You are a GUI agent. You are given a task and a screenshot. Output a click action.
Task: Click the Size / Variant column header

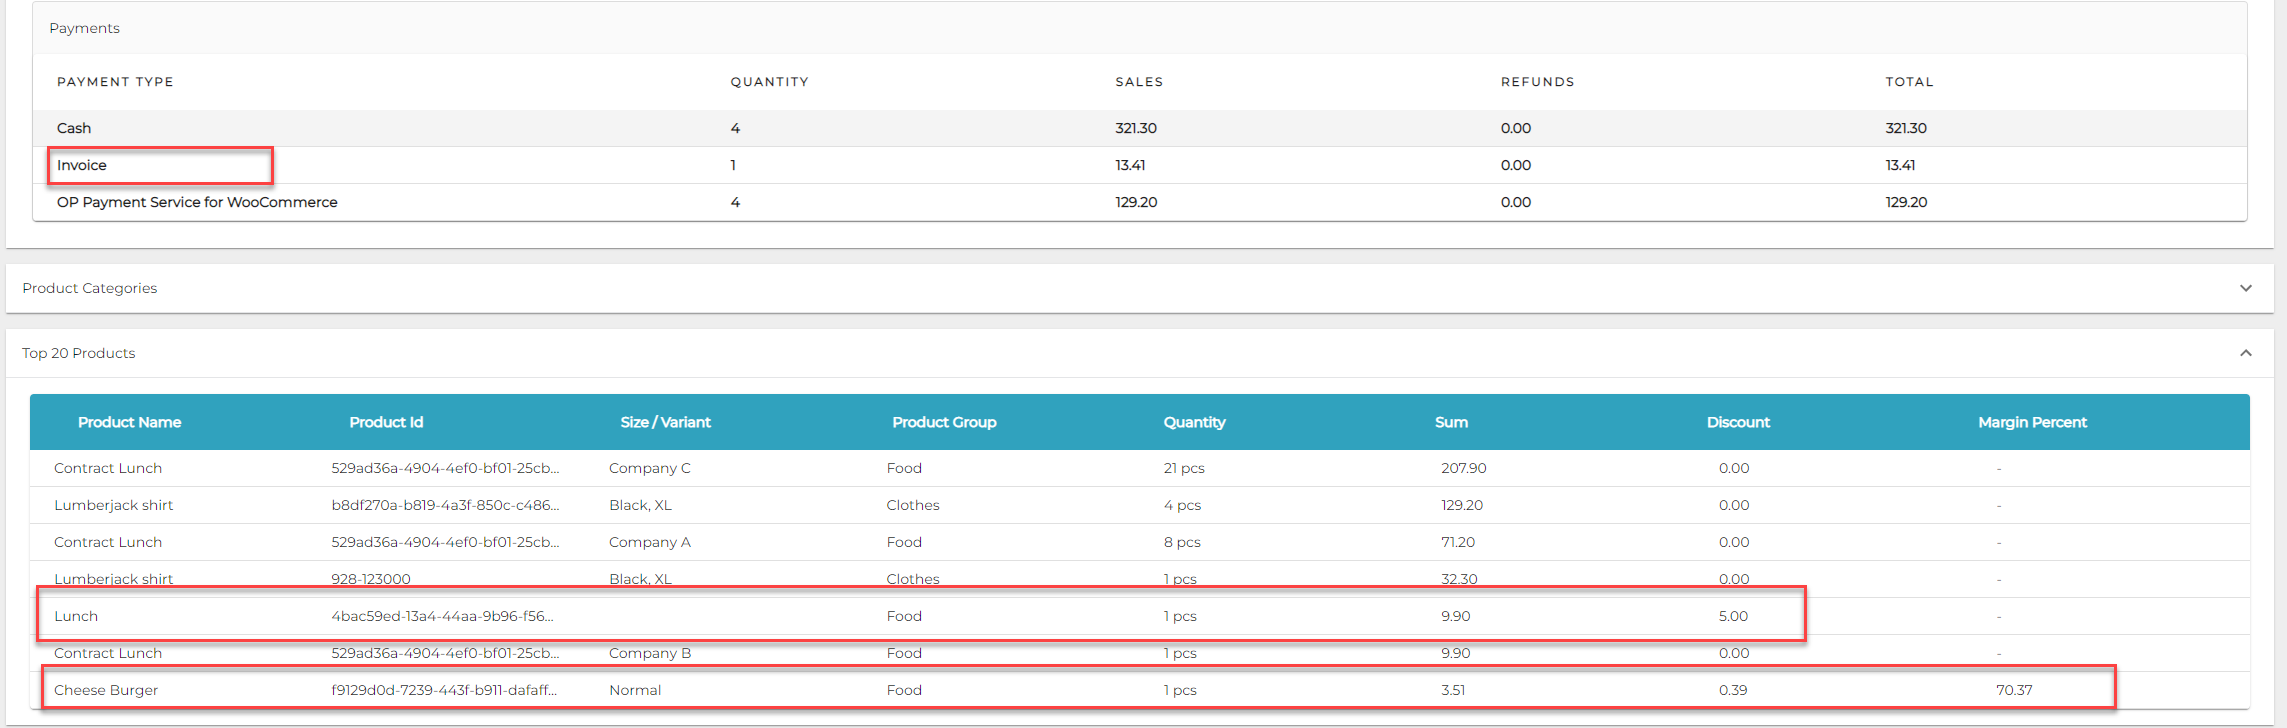tap(665, 422)
